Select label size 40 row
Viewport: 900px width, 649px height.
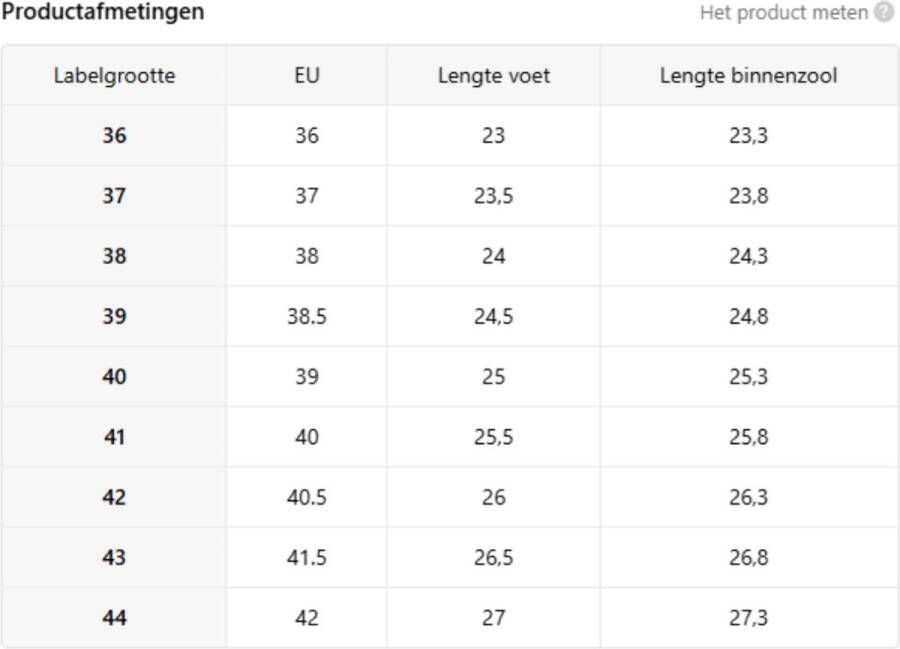pyautogui.click(x=450, y=377)
